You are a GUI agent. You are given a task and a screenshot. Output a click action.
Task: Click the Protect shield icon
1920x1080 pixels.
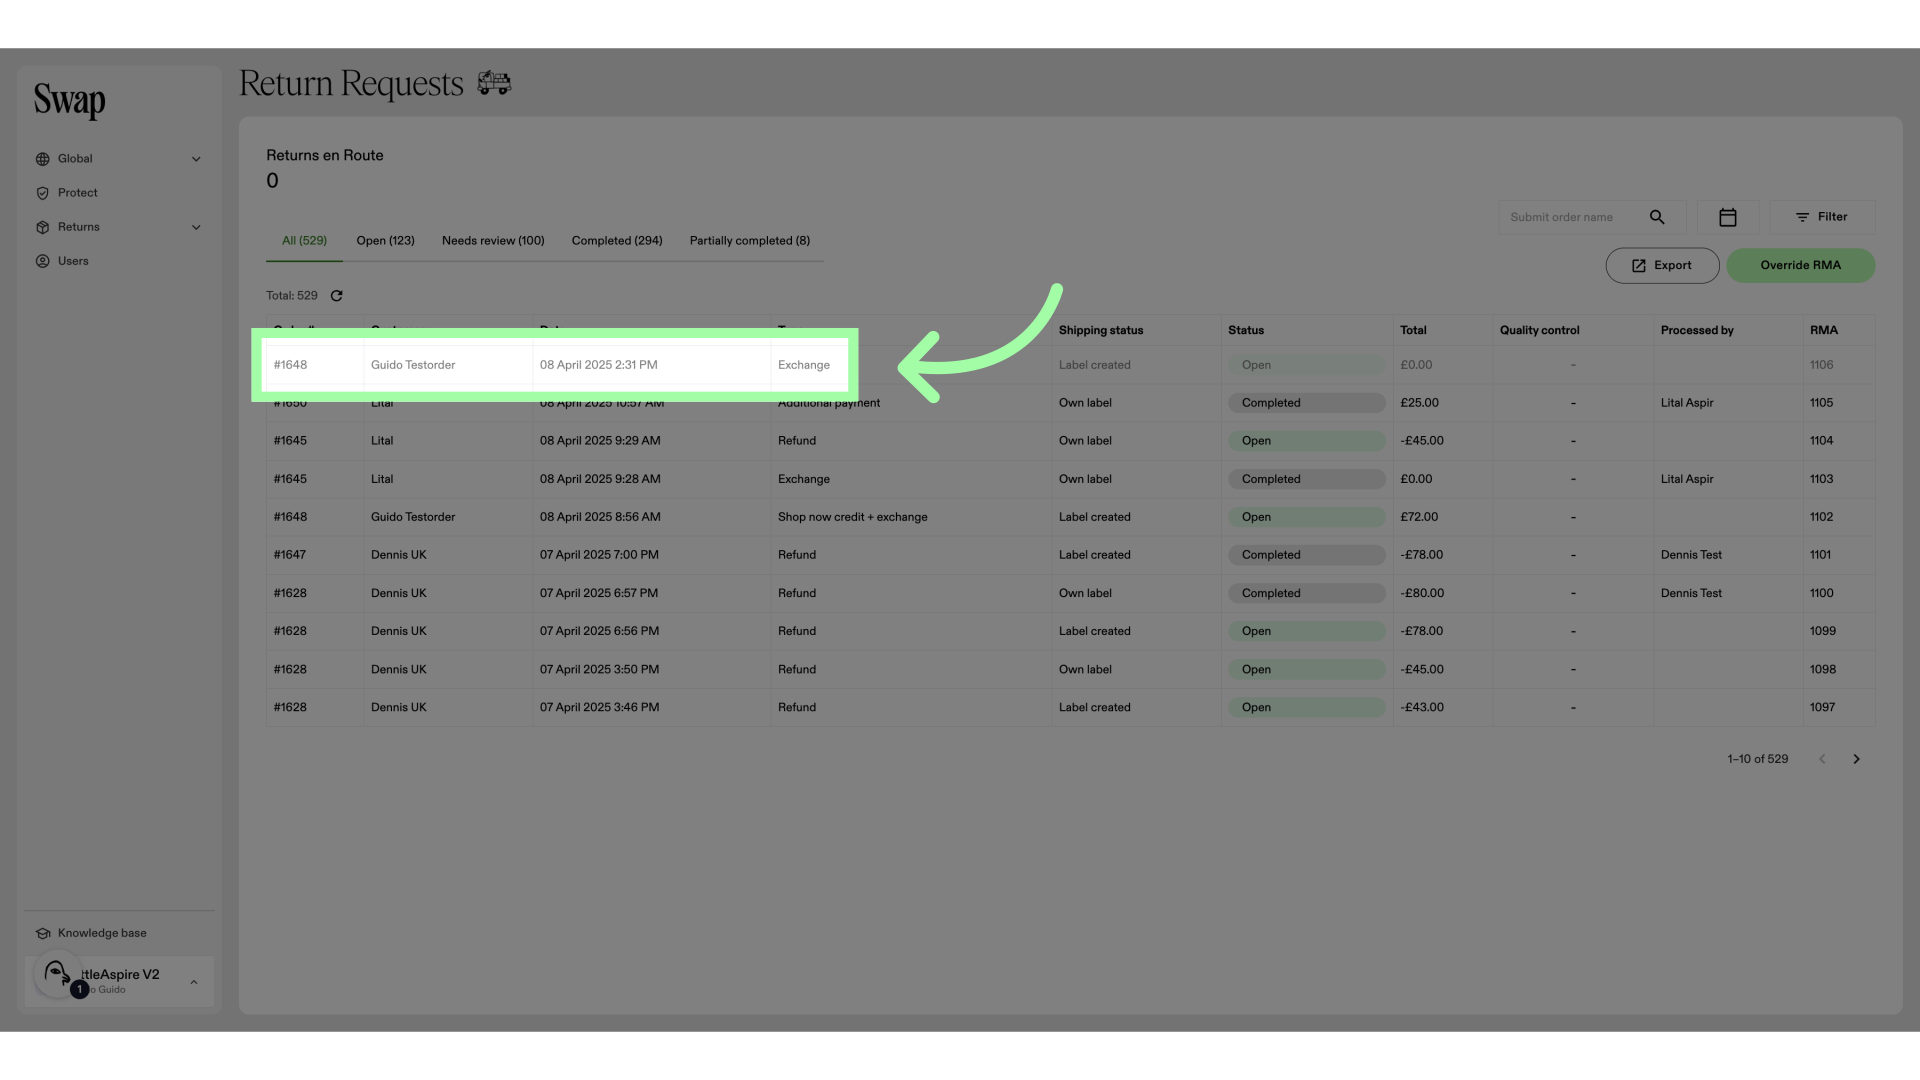(x=42, y=193)
